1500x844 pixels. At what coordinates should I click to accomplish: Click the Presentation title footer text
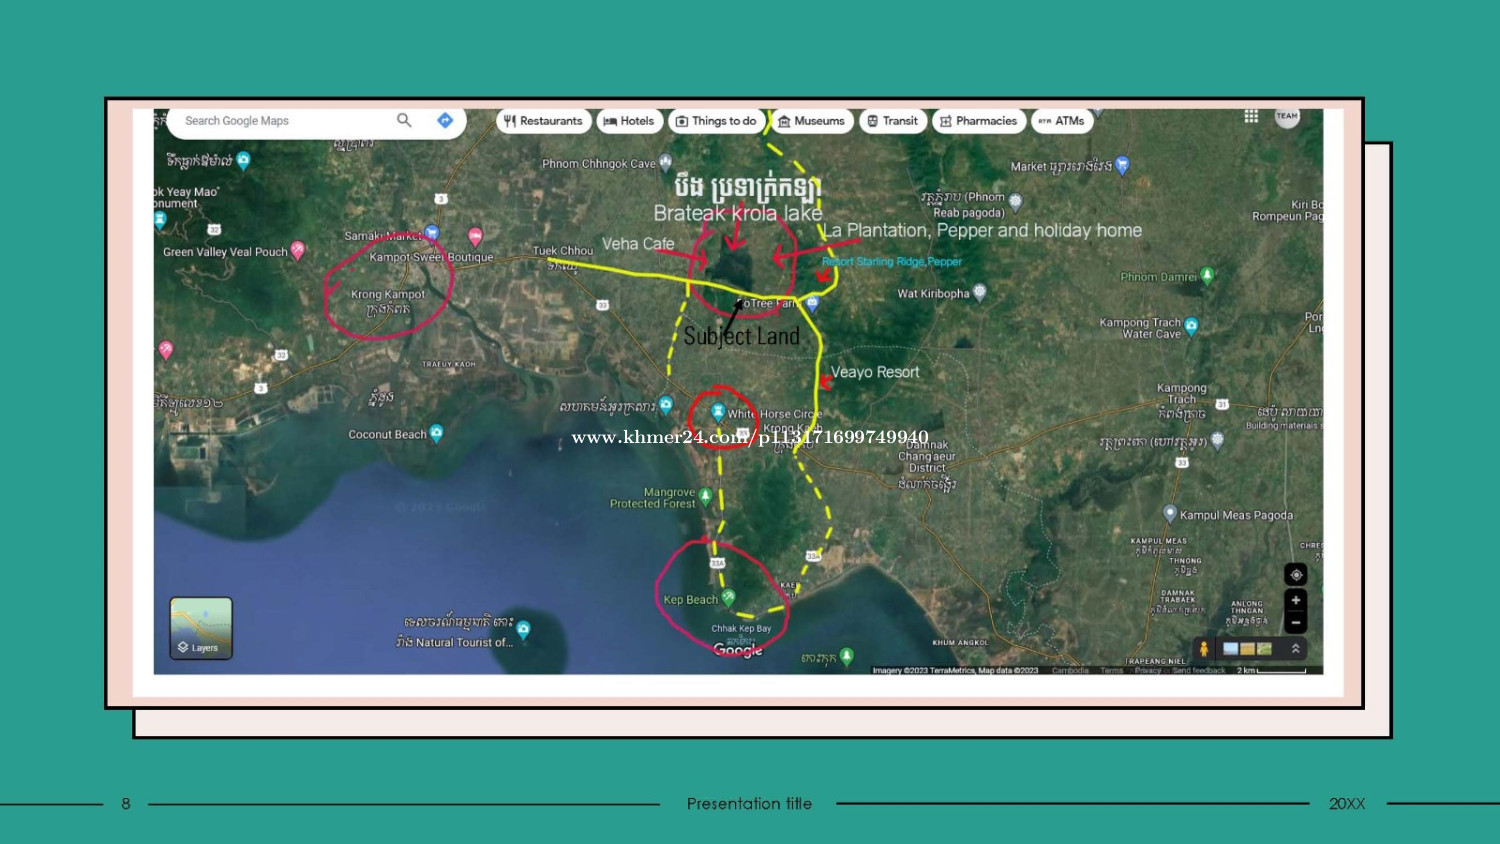(749, 804)
